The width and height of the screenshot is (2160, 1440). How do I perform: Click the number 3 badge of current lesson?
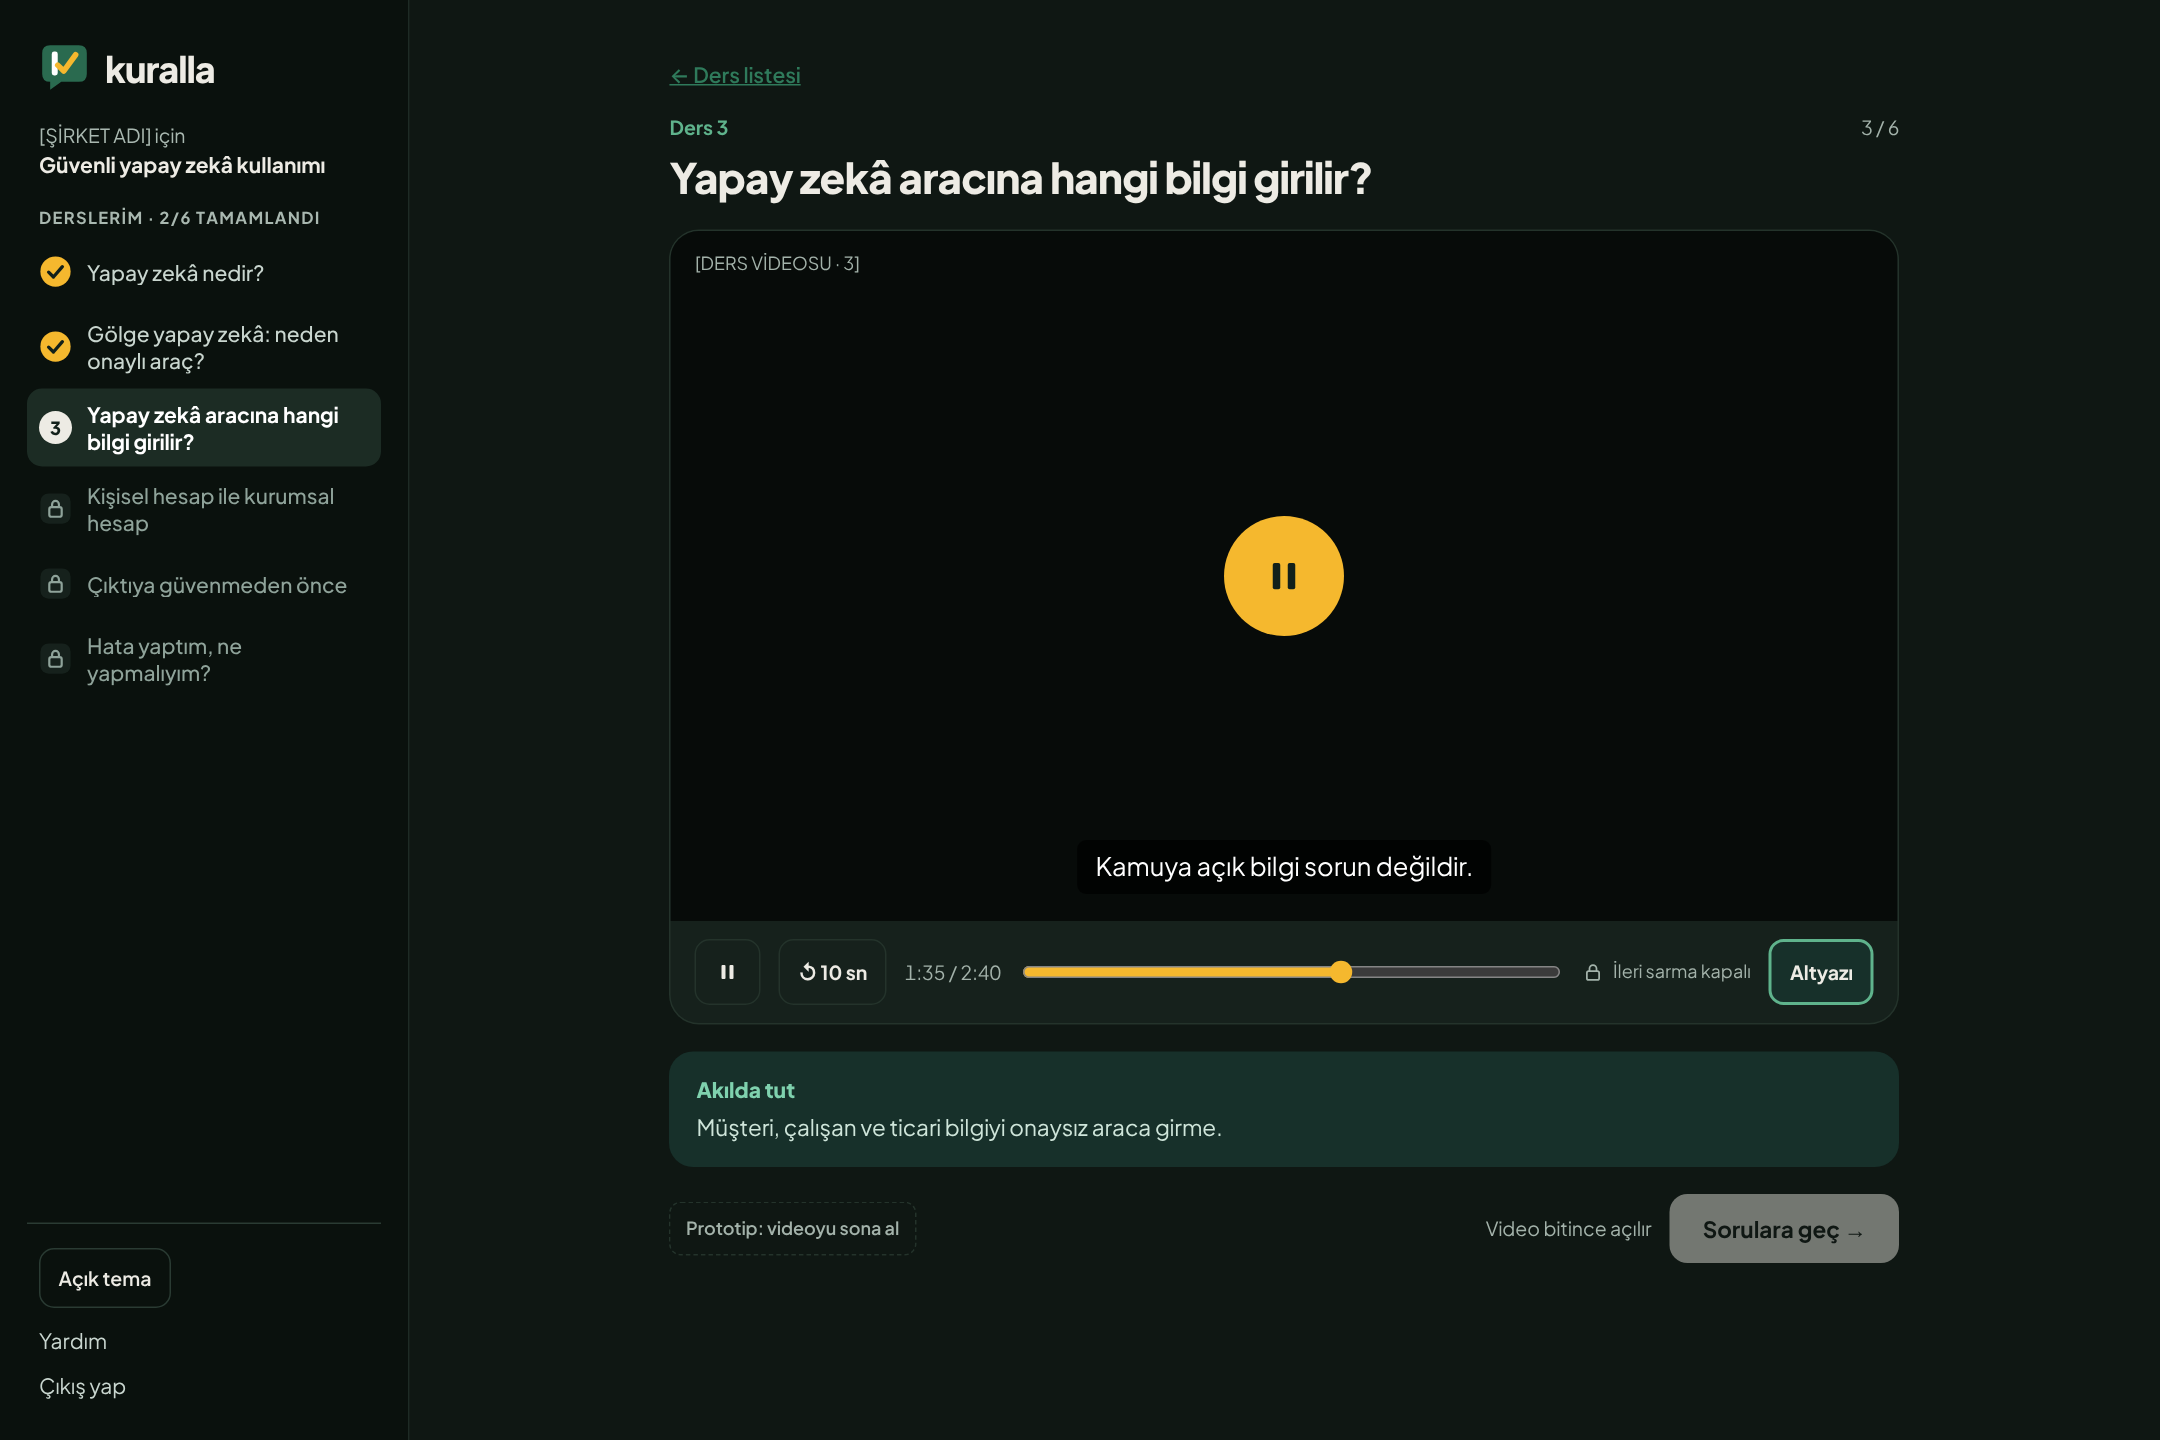coord(55,428)
